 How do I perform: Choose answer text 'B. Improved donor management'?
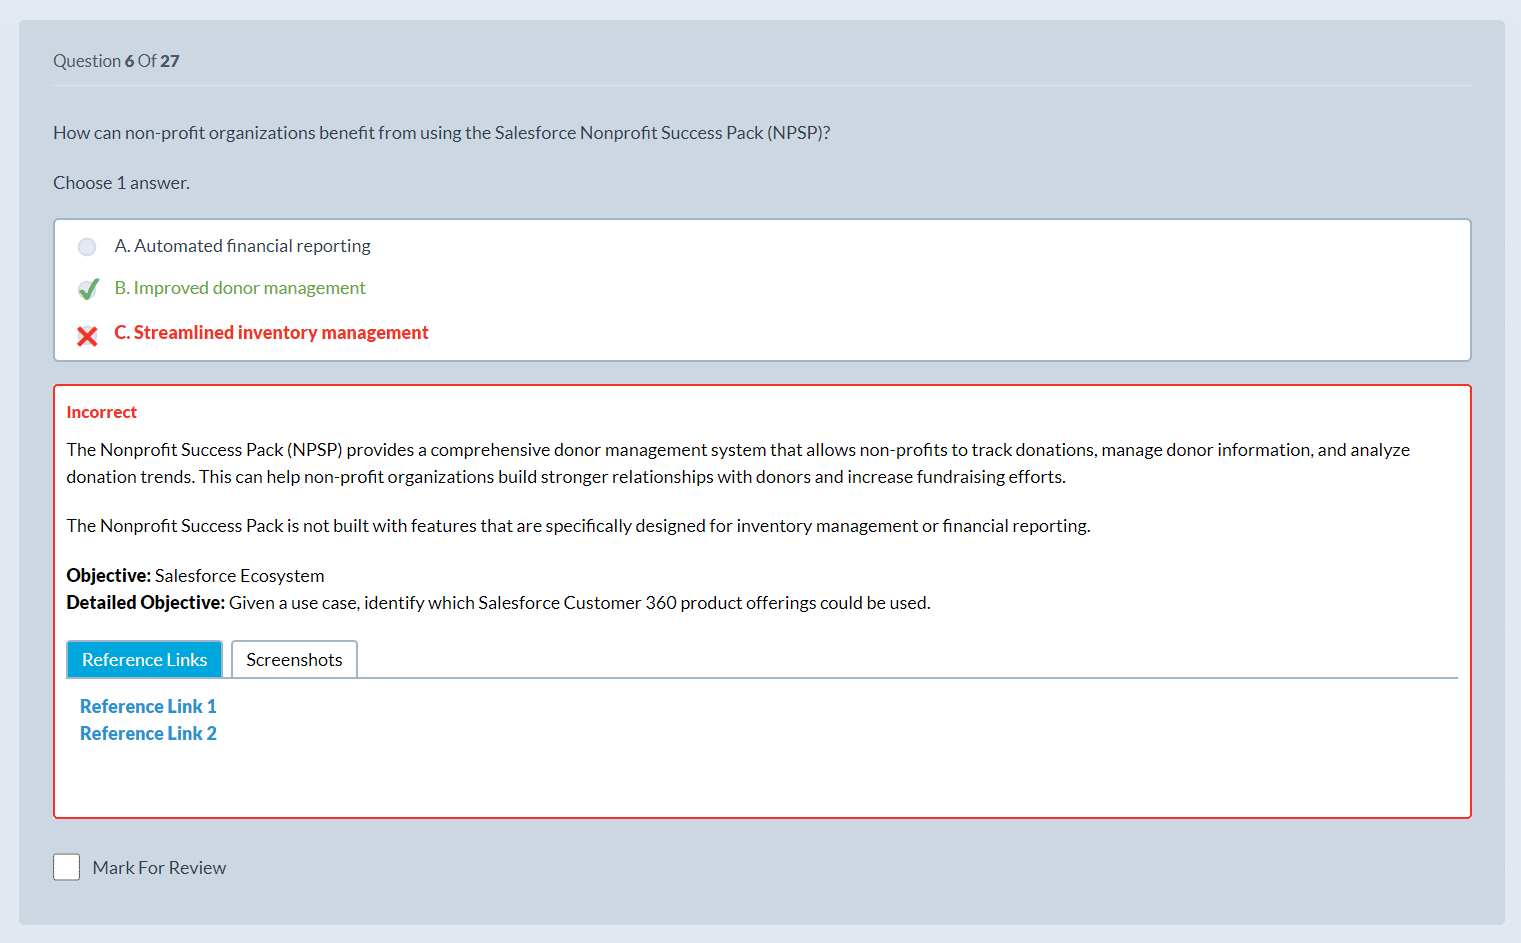pyautogui.click(x=240, y=288)
